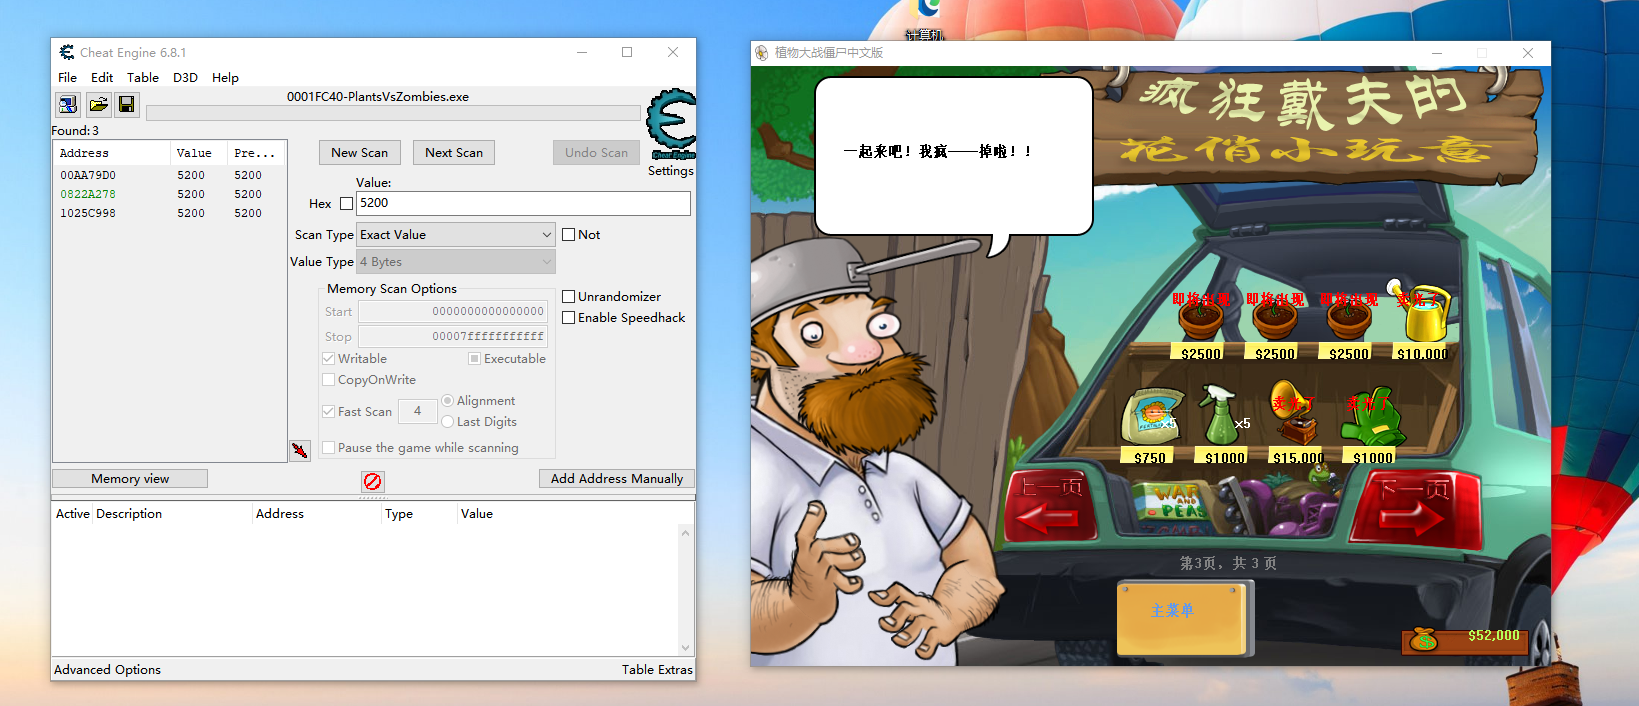Select address 00AA79D0 row
The width and height of the screenshot is (1639, 706).
pyautogui.click(x=169, y=175)
